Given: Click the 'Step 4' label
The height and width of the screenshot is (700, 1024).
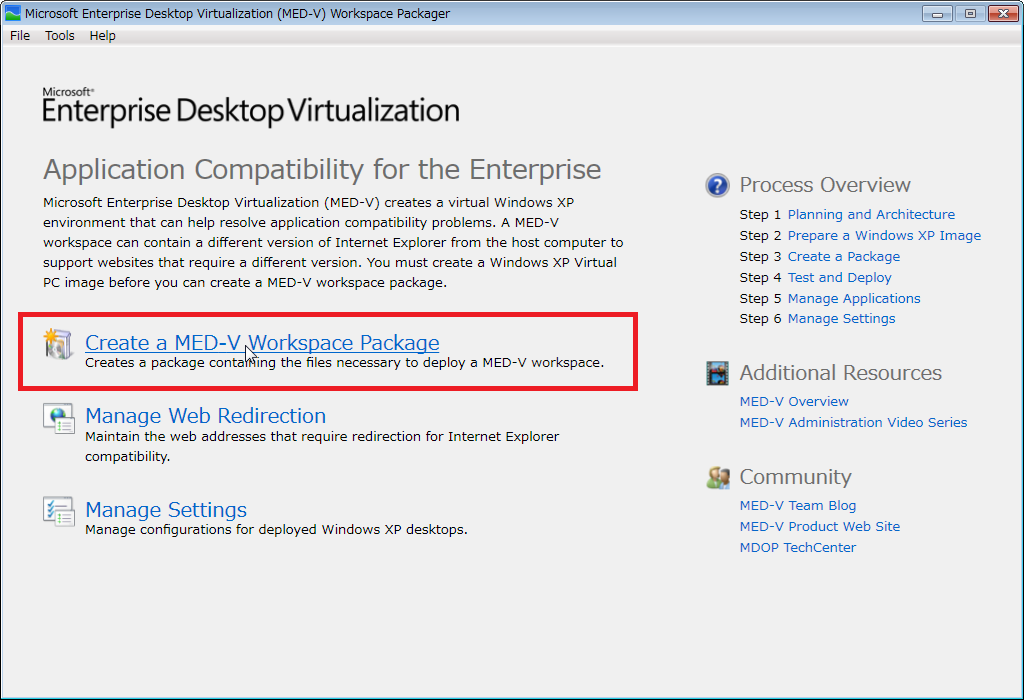Looking at the screenshot, I should coord(760,278).
